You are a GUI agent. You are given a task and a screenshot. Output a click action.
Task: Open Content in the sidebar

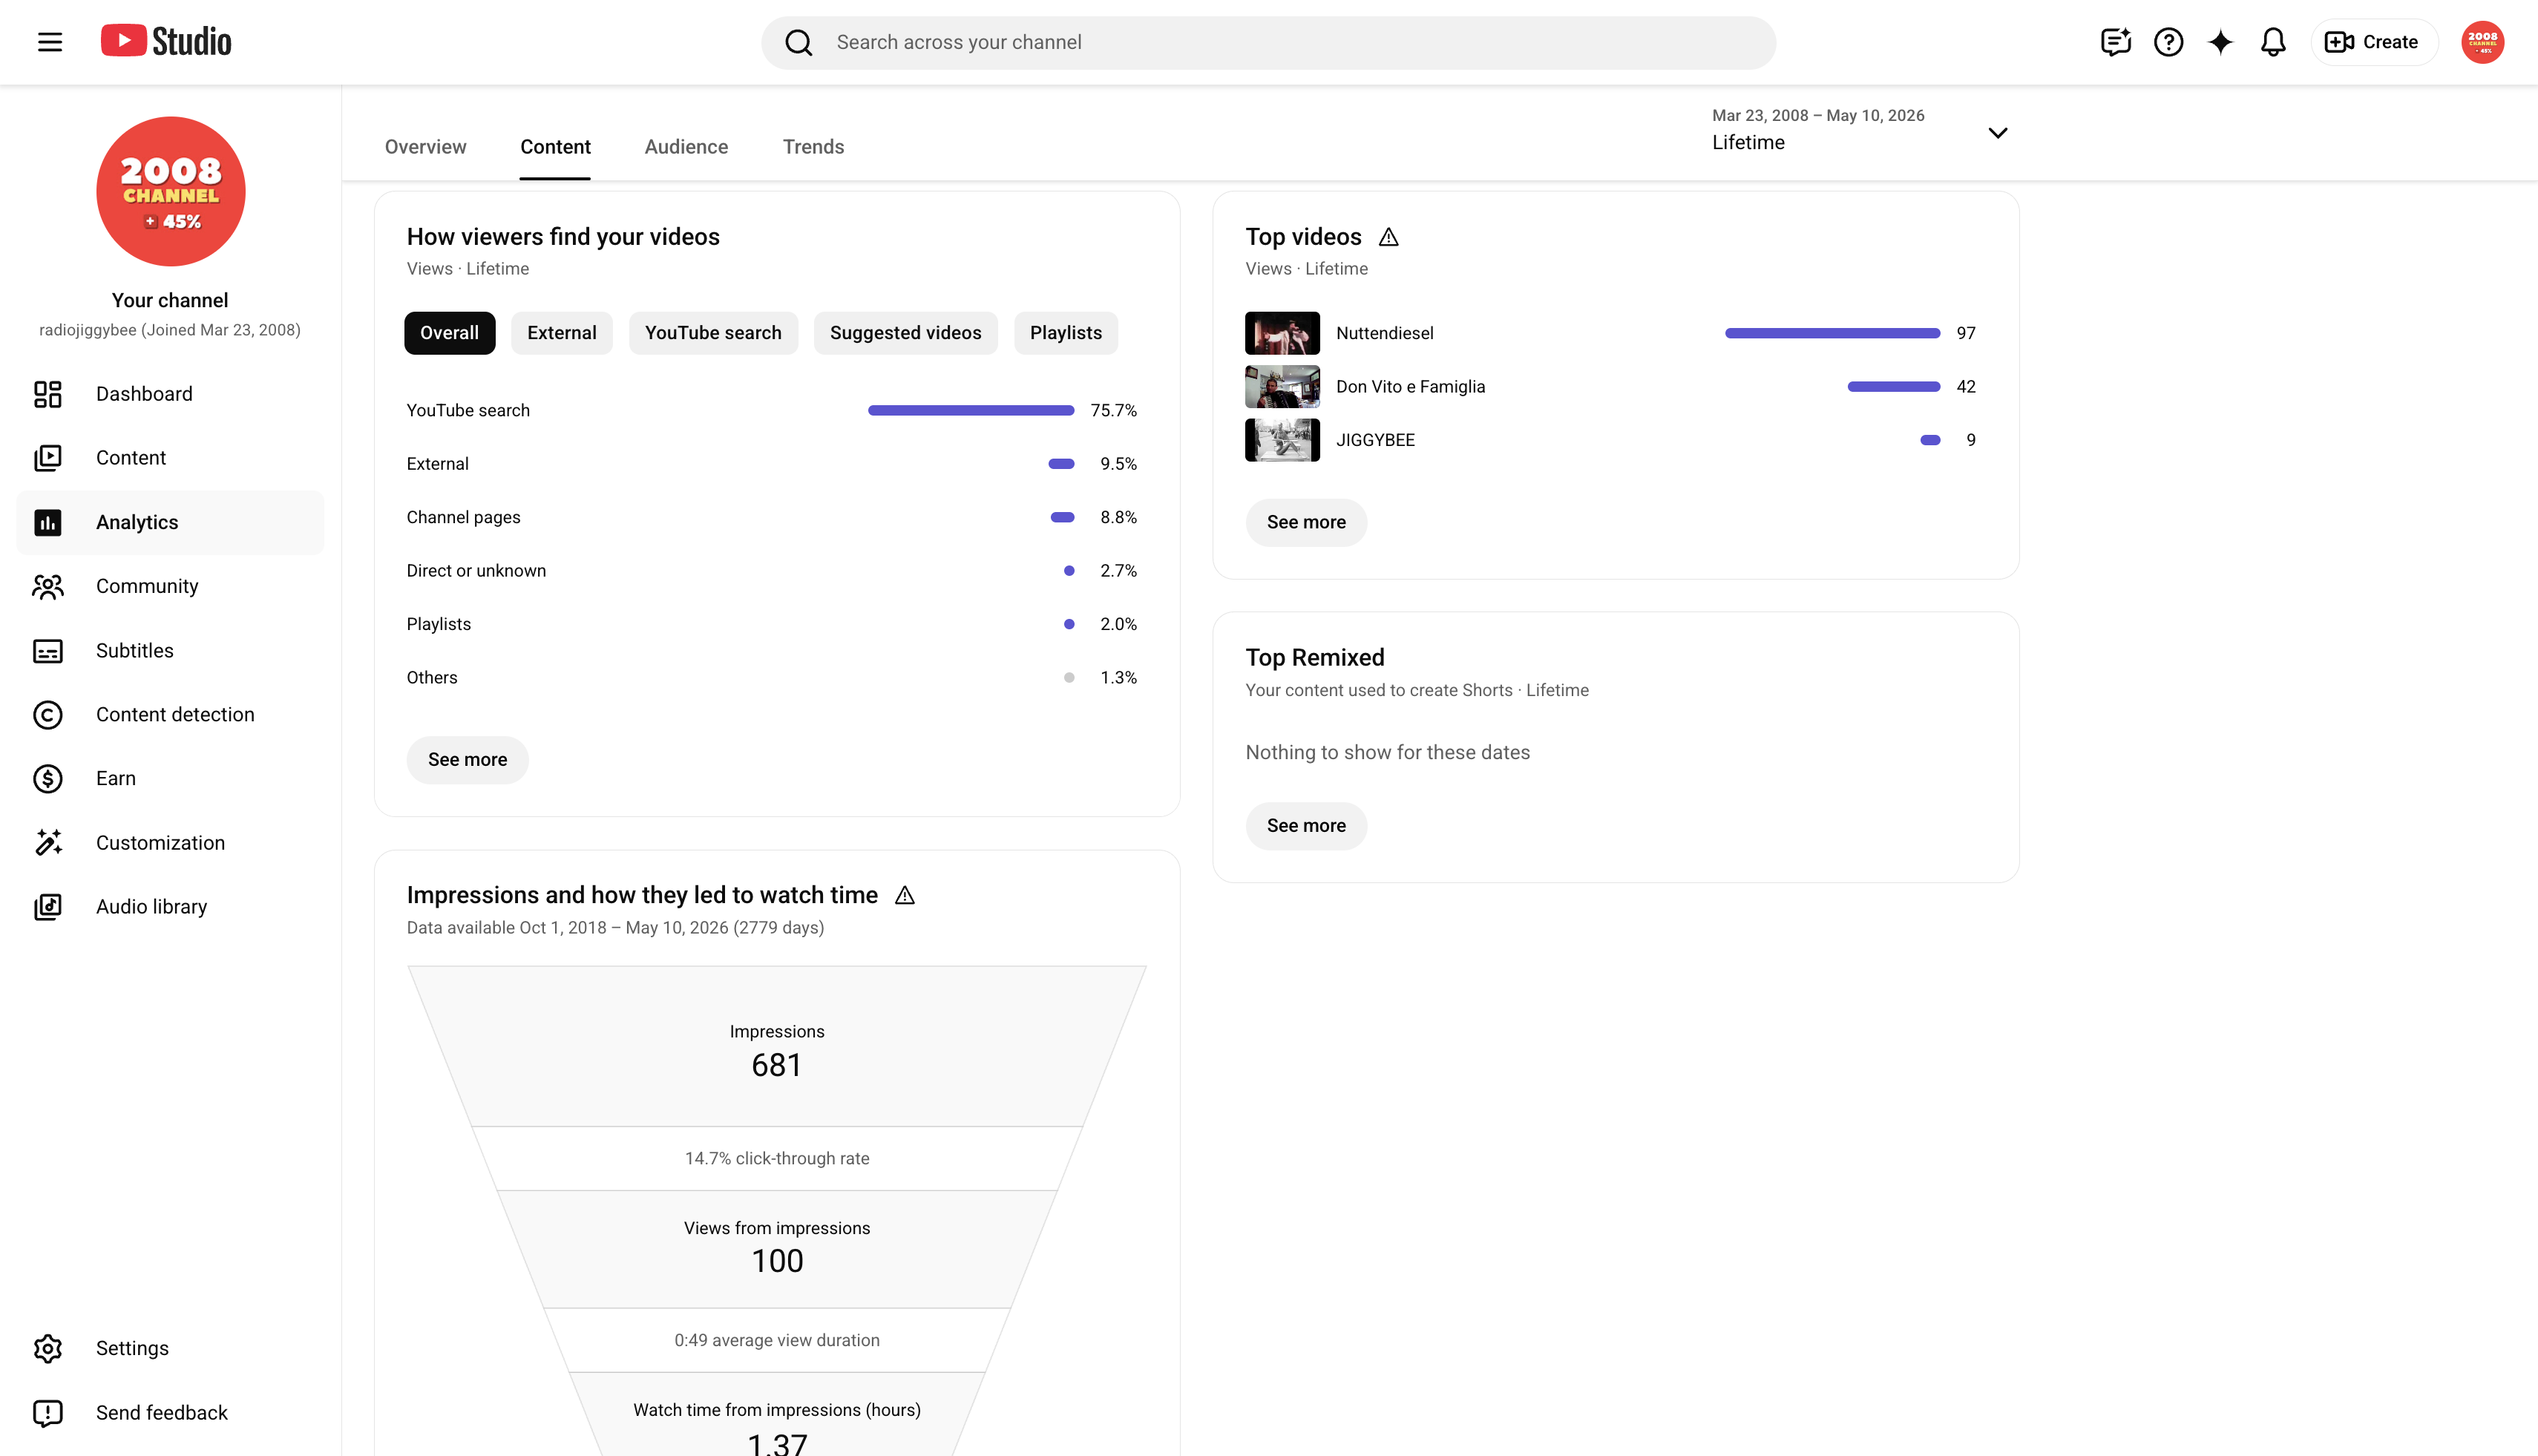coord(170,458)
